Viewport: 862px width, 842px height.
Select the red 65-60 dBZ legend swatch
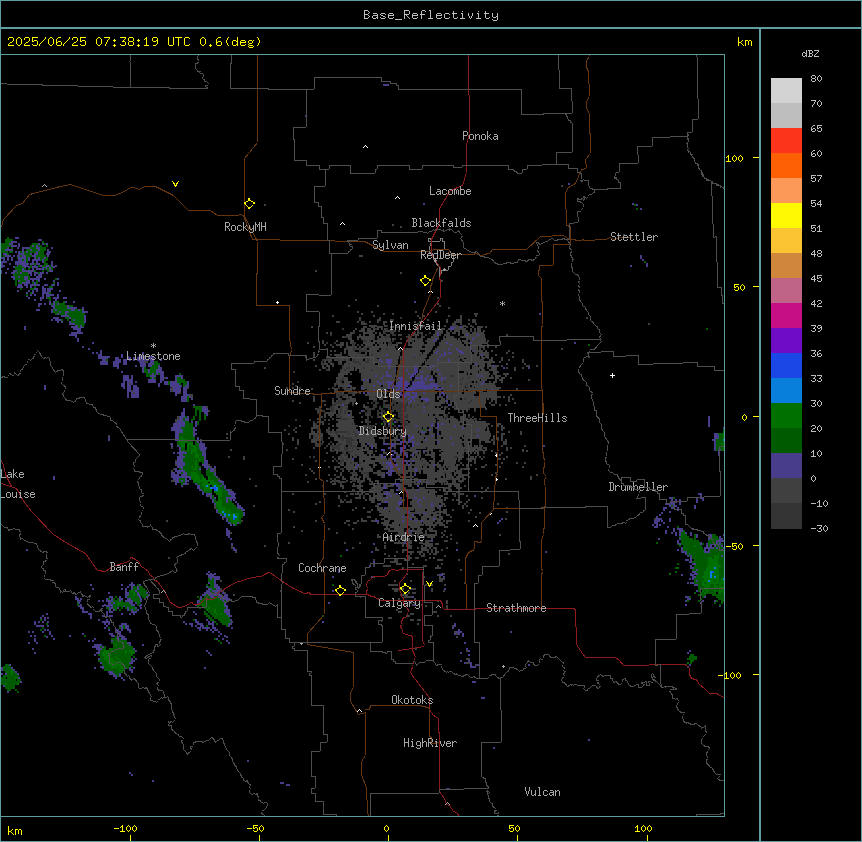tap(786, 141)
